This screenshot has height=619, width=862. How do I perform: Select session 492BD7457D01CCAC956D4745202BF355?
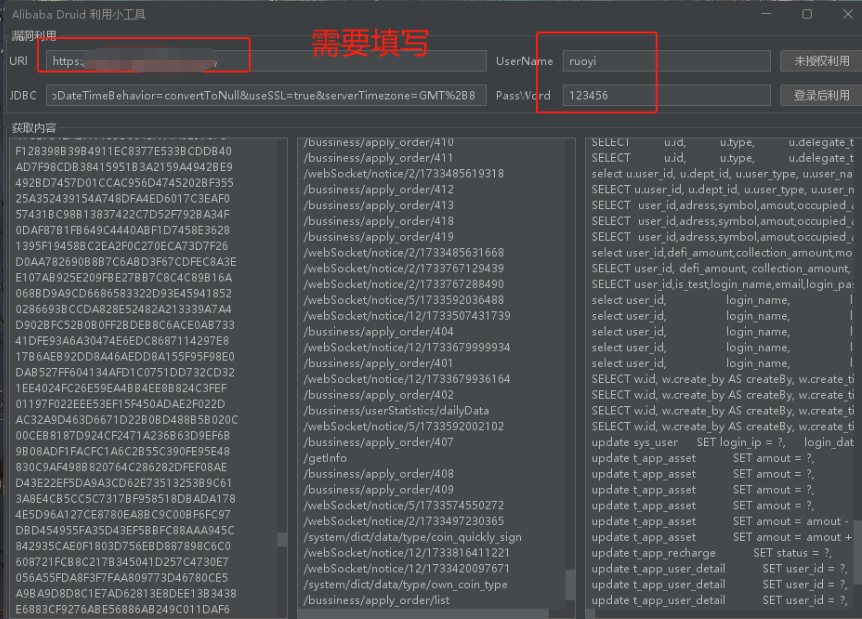[x=124, y=183]
